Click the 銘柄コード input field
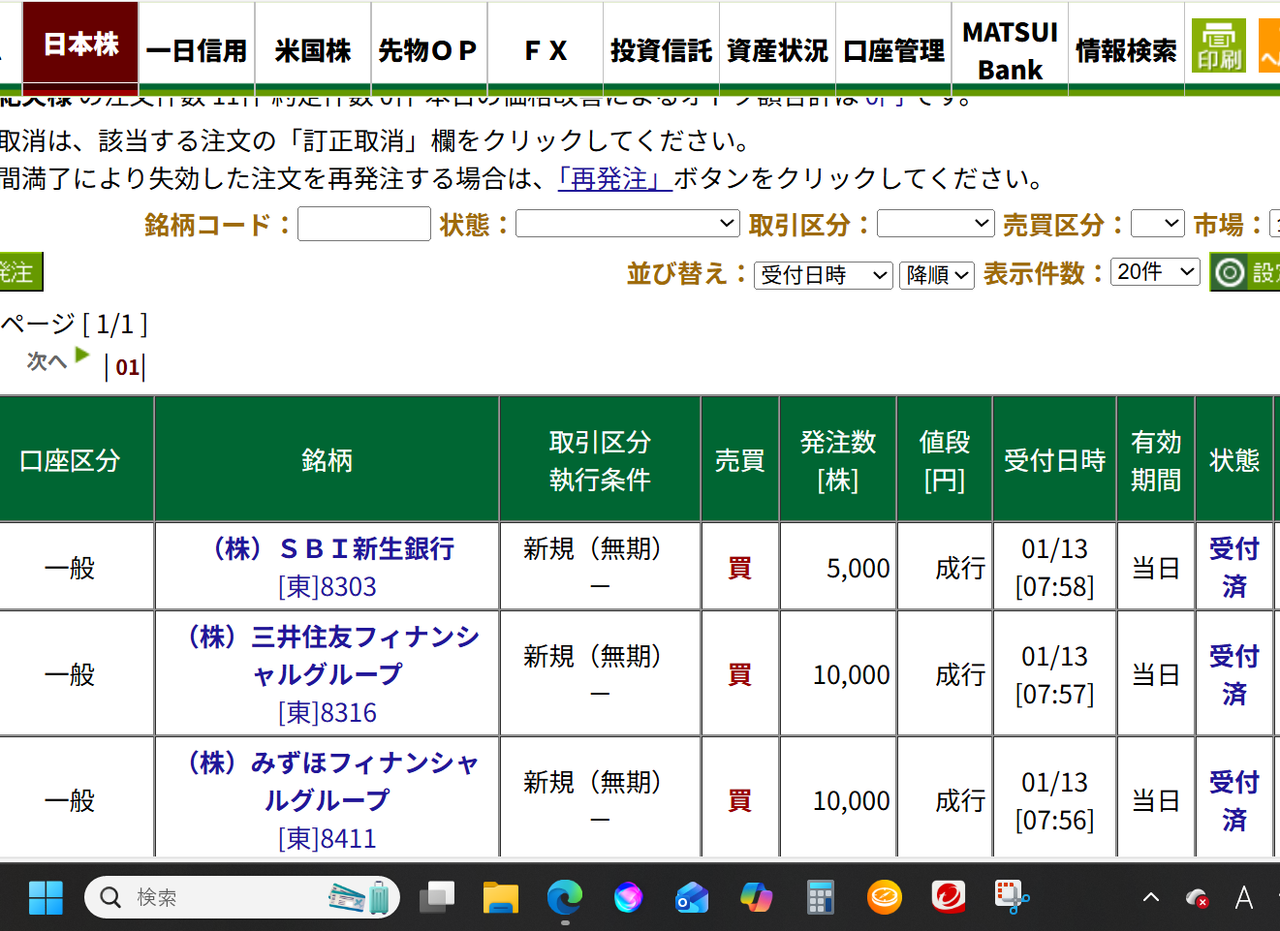Viewport: 1280px width, 931px height. (363, 223)
